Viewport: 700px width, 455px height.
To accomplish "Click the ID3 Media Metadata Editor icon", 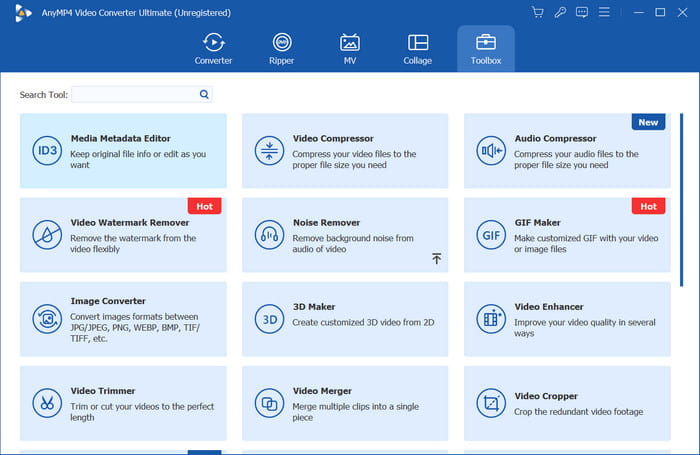I will 47,150.
